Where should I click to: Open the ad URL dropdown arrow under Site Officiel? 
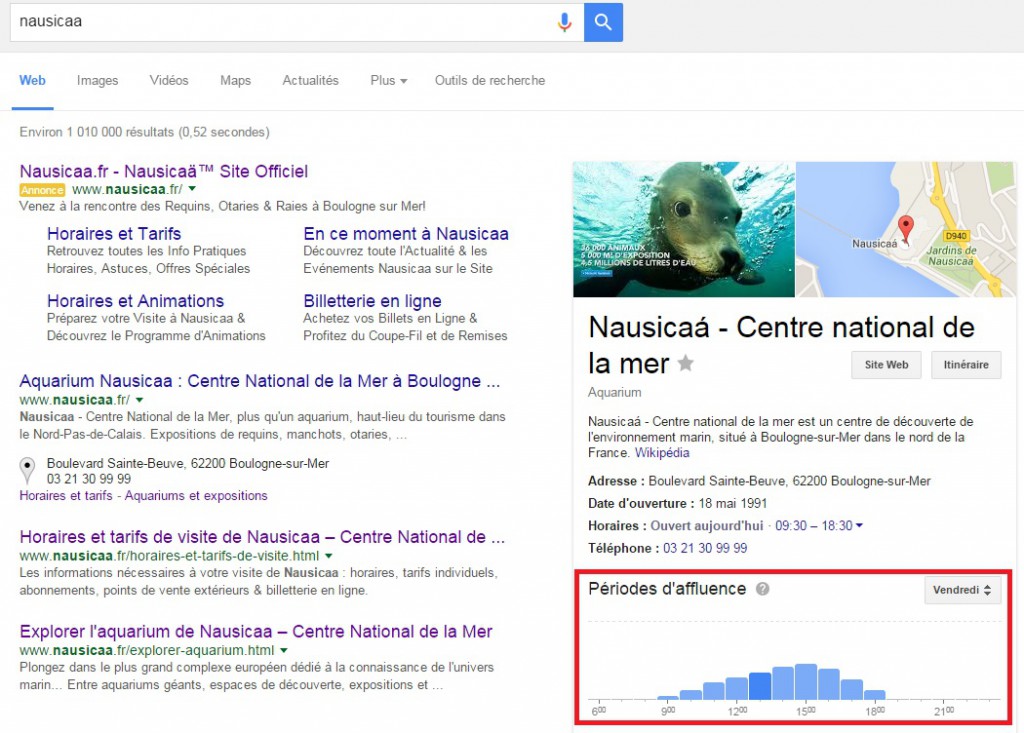(x=192, y=189)
